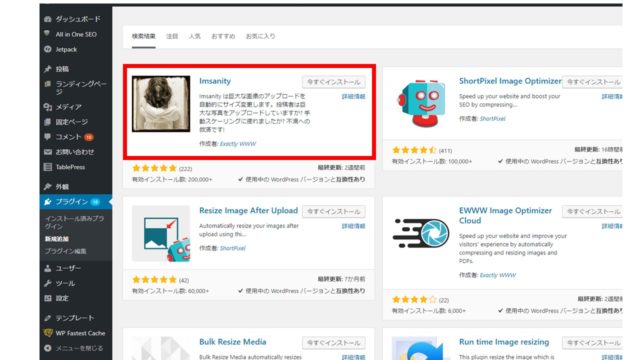Viewport: 640px width, 360px height.
Task: Open ShortPixel author link under Resize Image After Upload
Action: pos(233,248)
